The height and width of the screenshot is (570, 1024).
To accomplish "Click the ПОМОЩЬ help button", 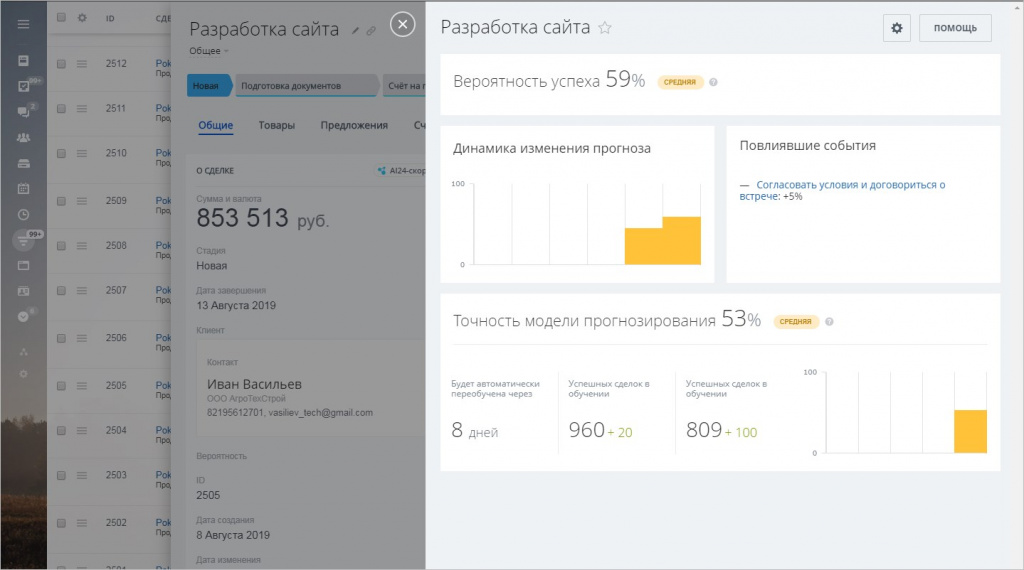I will 955,28.
